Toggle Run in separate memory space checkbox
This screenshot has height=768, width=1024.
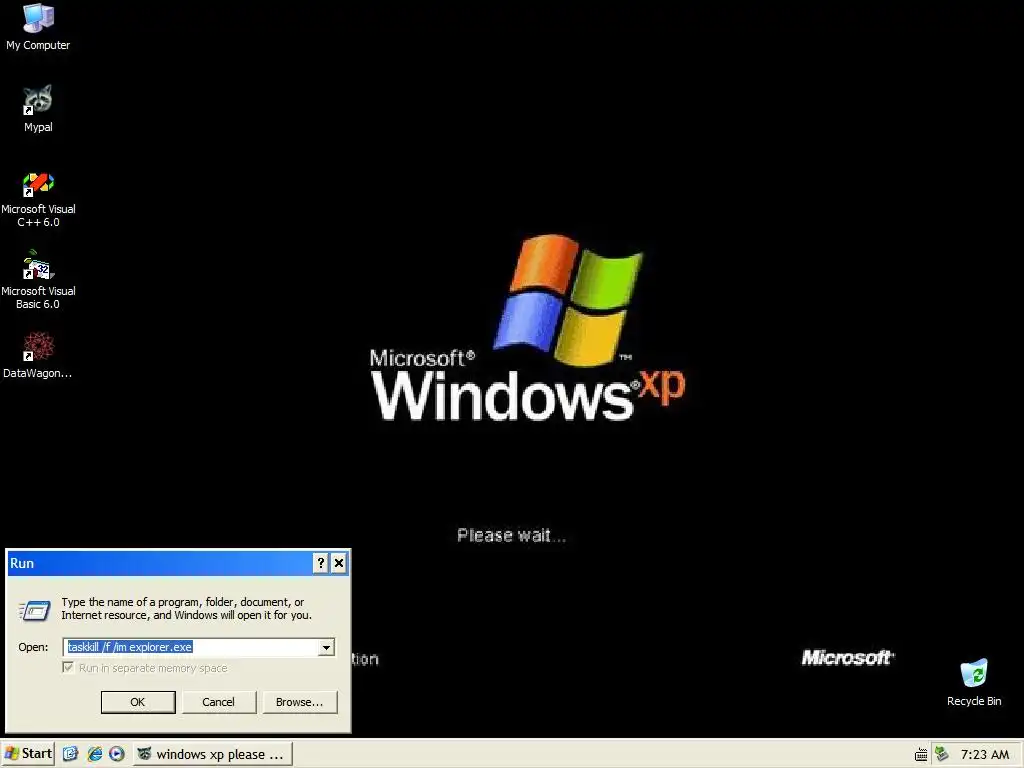click(68, 667)
